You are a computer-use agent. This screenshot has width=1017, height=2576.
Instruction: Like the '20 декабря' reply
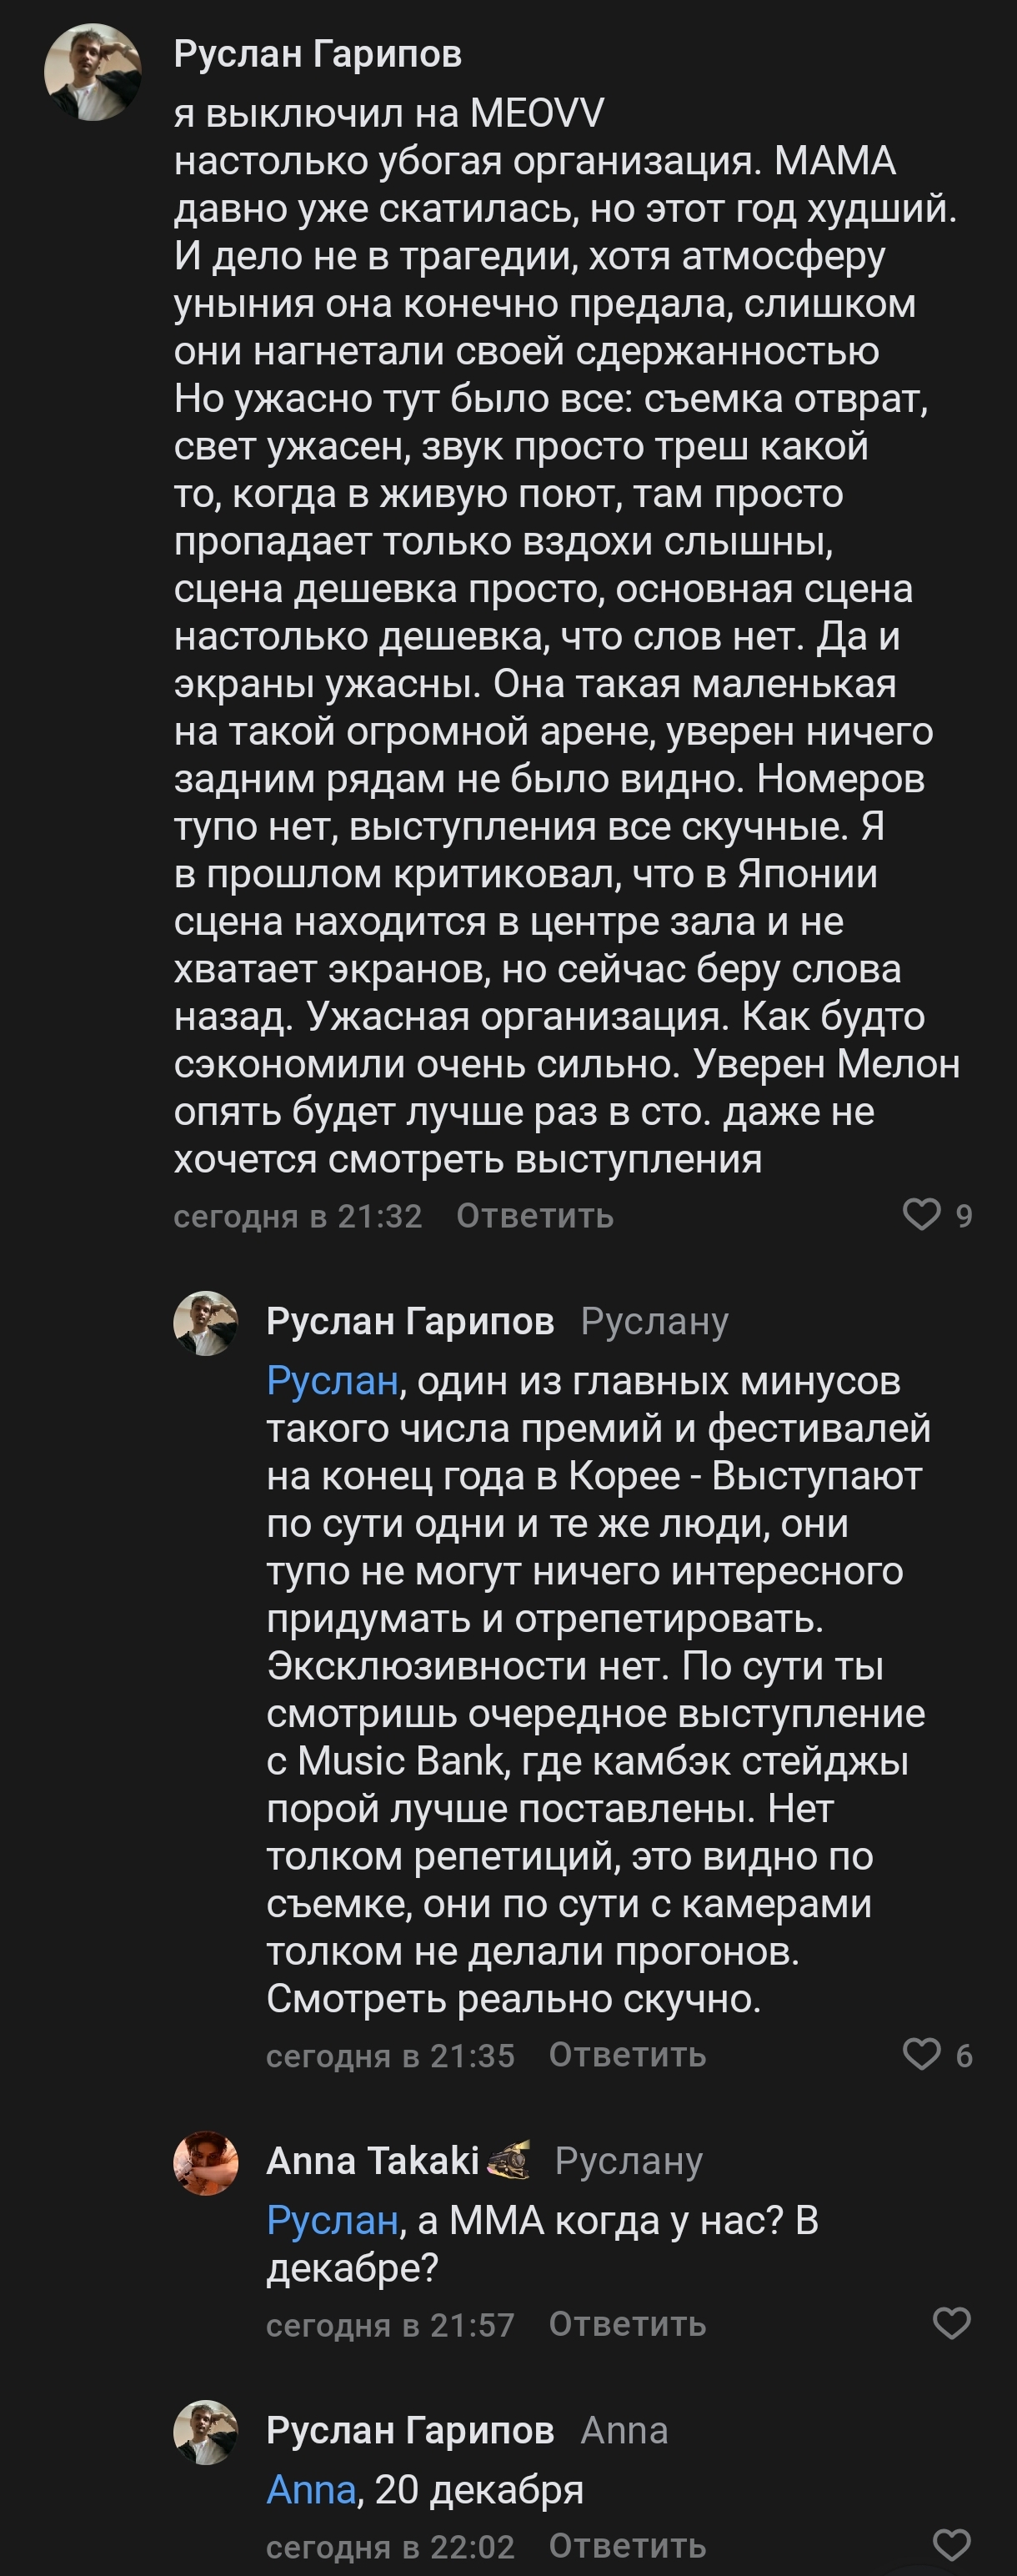[951, 2544]
